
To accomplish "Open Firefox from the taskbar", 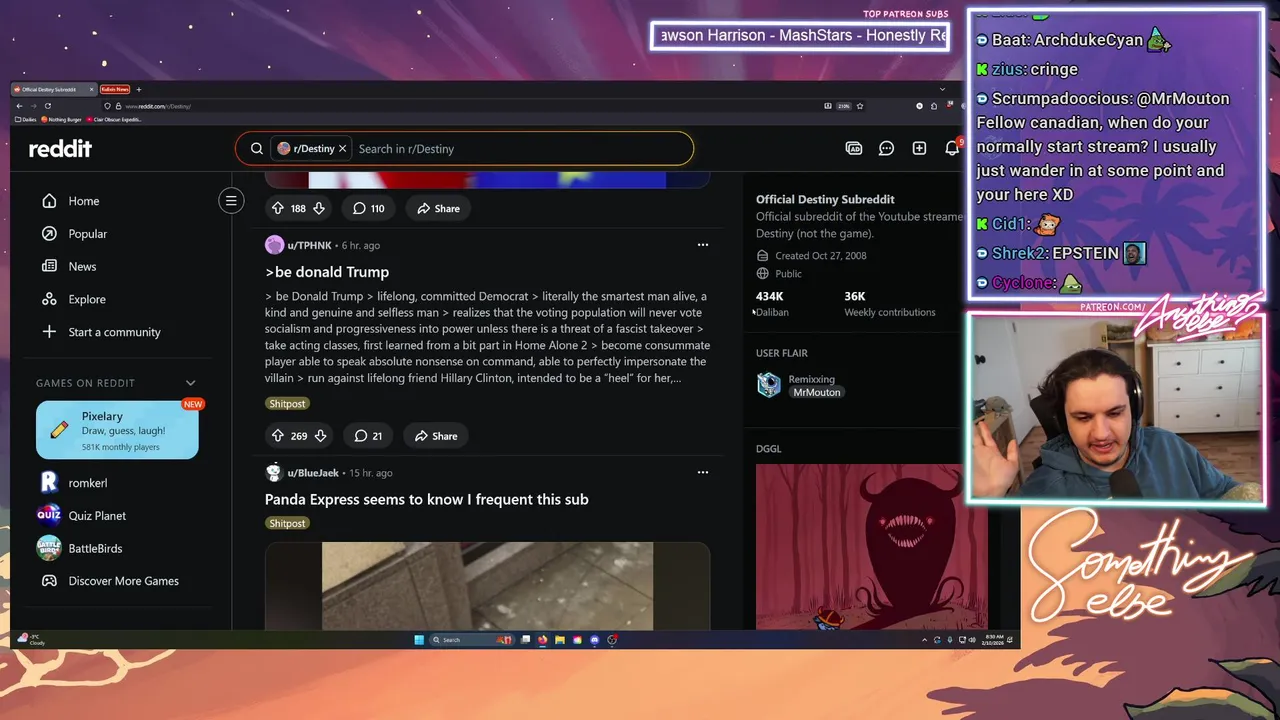I will (x=542, y=640).
